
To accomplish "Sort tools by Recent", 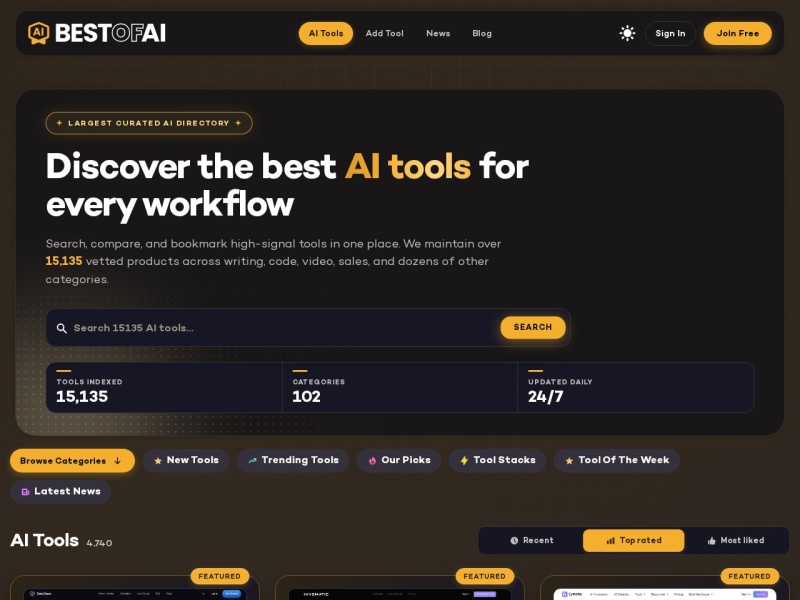I will 531,540.
